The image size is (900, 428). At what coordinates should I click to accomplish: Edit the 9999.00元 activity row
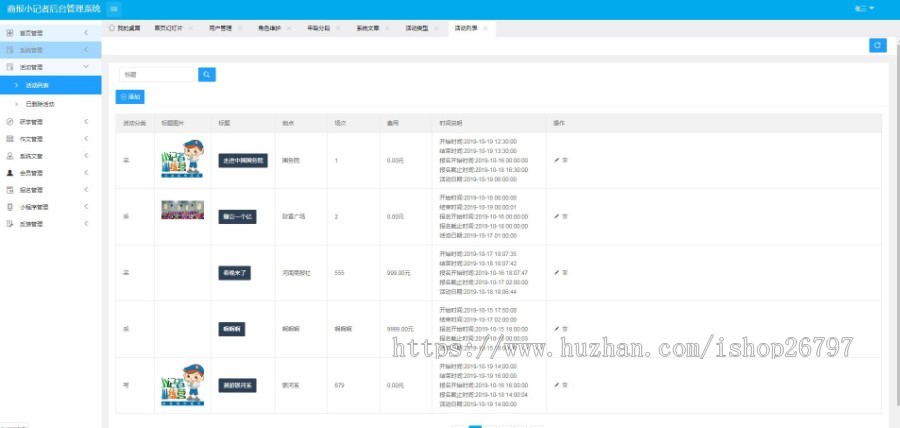pyautogui.click(x=556, y=329)
